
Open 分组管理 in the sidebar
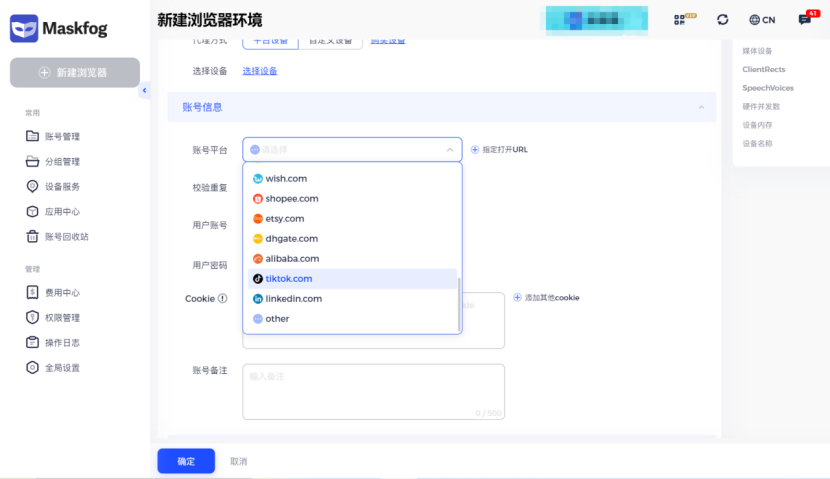pos(53,161)
